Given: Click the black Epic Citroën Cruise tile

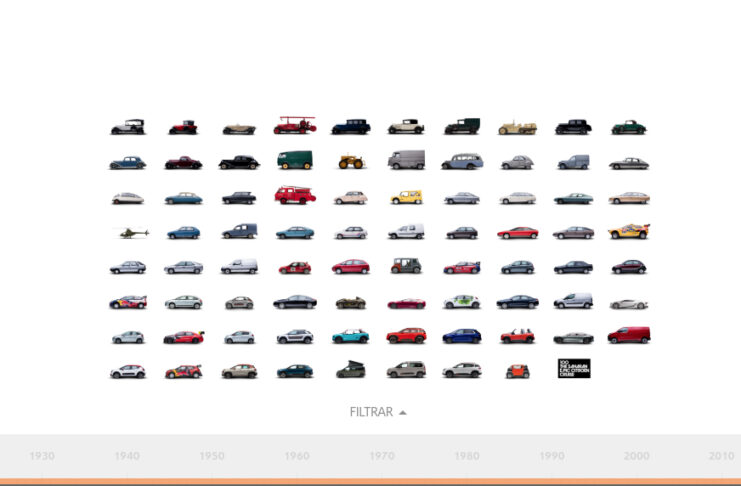Looking at the screenshot, I should click(x=573, y=369).
